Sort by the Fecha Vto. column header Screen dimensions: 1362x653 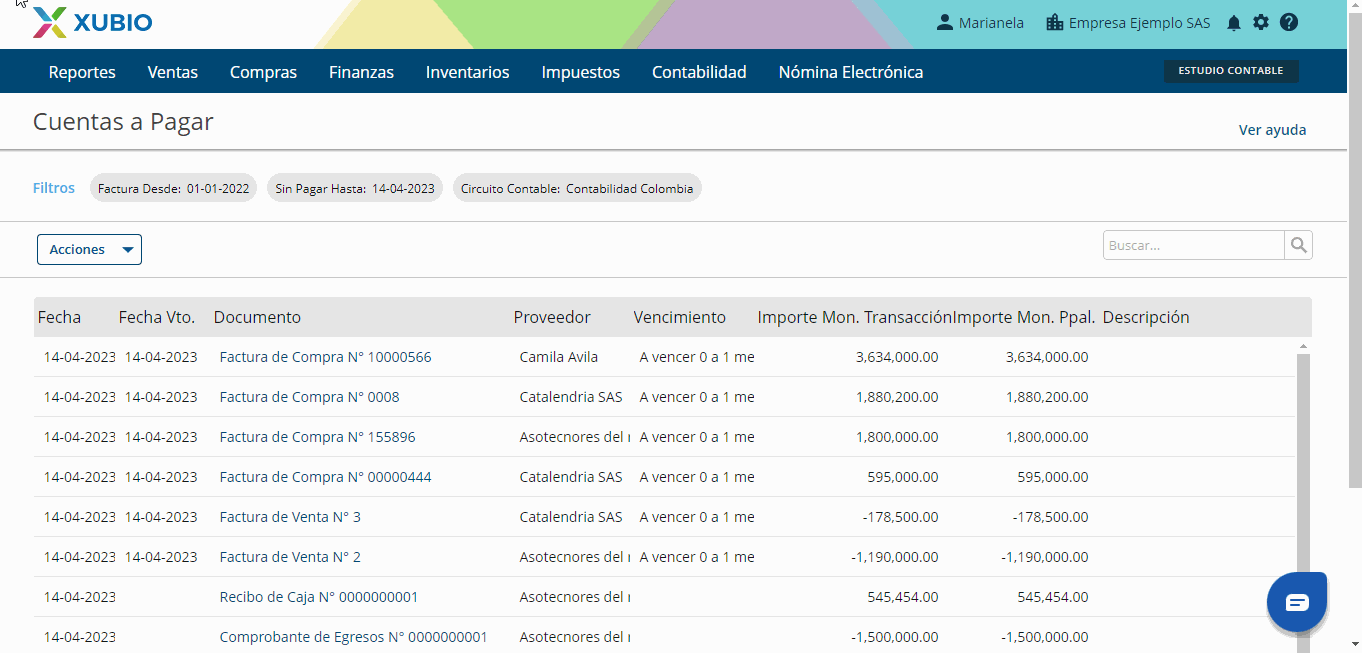157,317
